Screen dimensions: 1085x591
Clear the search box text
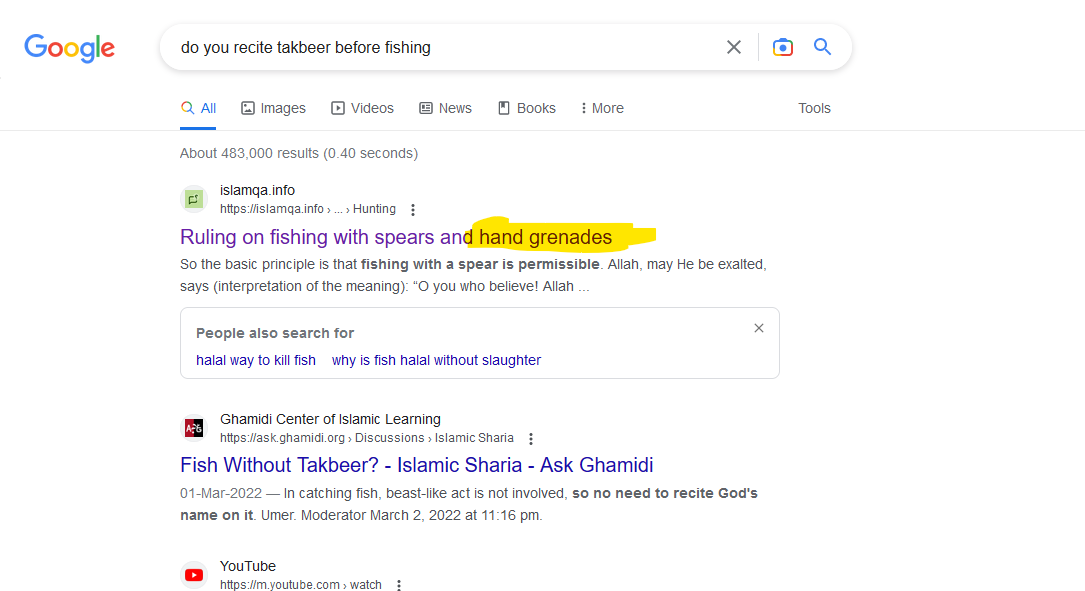coord(734,47)
